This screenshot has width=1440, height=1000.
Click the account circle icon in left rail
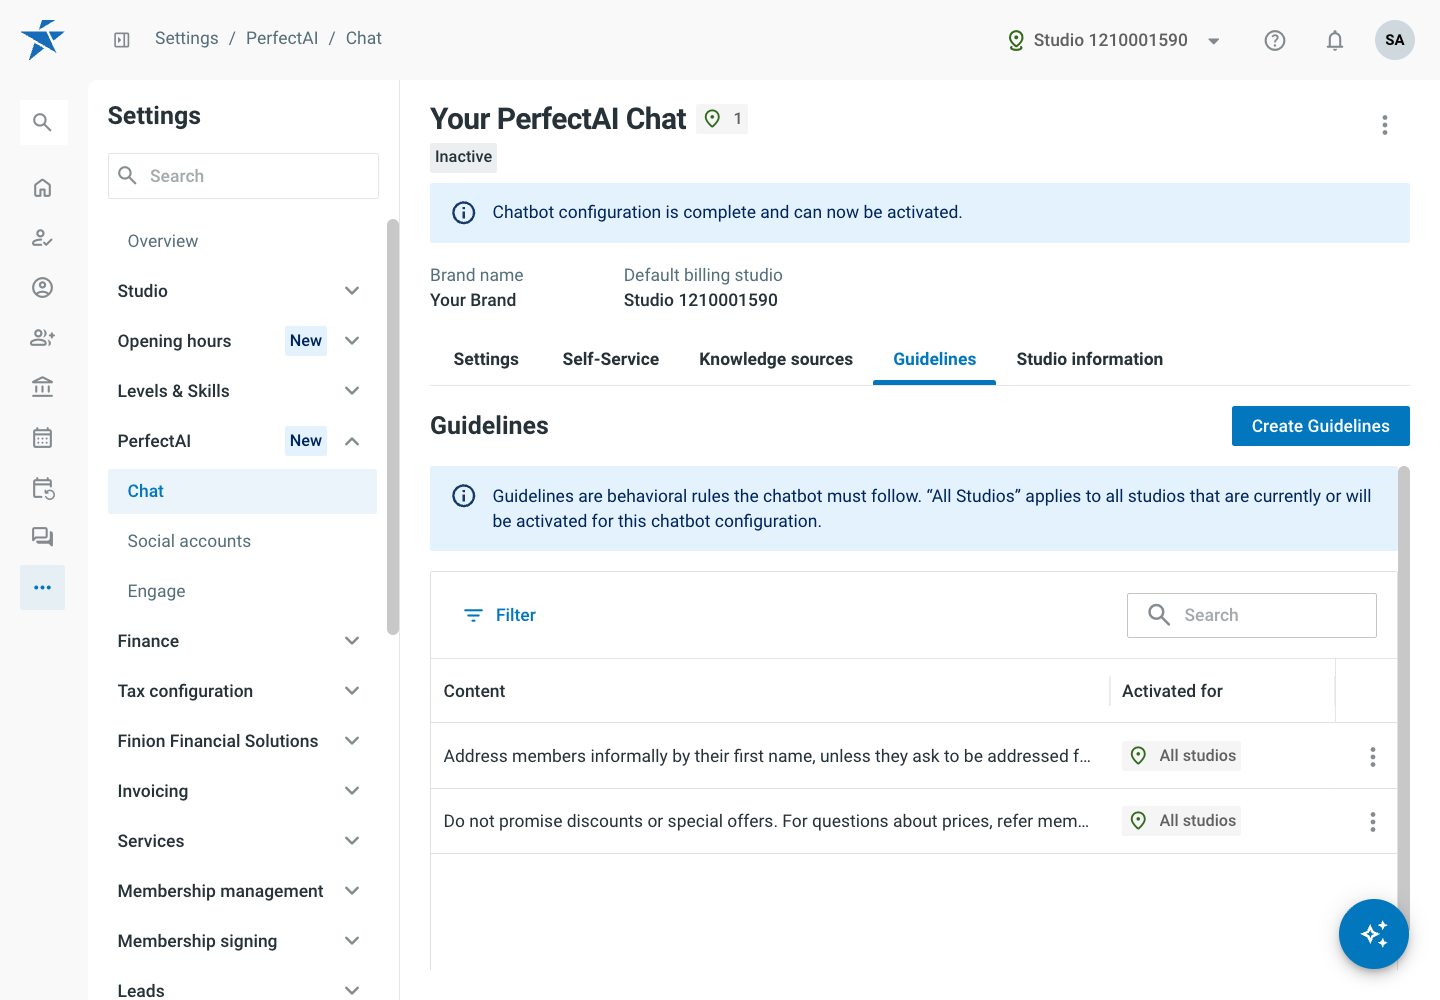click(x=42, y=288)
